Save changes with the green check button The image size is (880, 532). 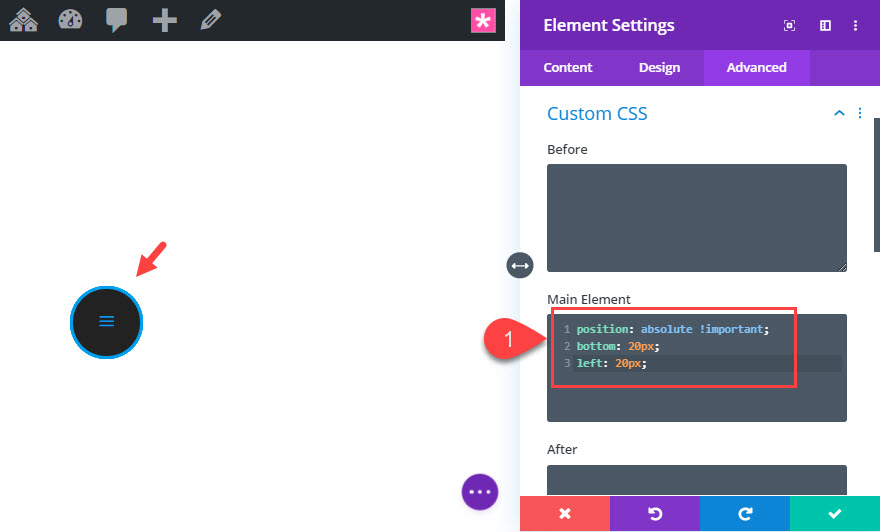point(835,513)
